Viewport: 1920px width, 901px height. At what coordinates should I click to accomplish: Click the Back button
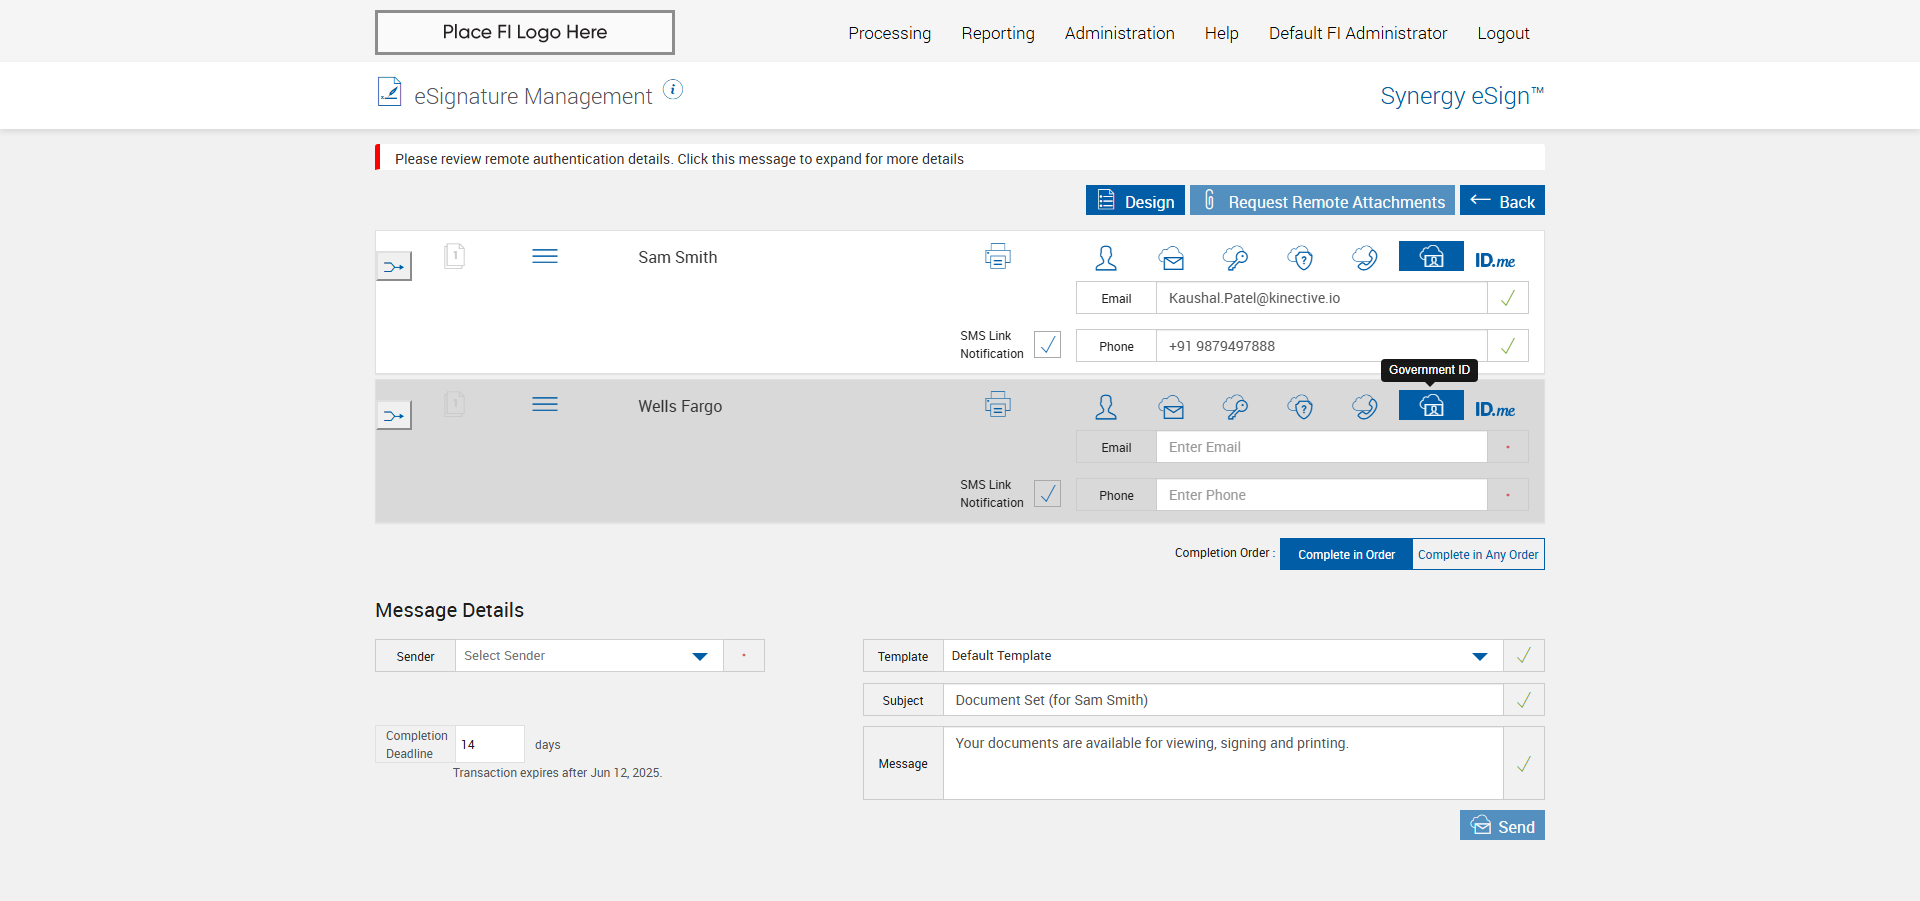(x=1502, y=200)
